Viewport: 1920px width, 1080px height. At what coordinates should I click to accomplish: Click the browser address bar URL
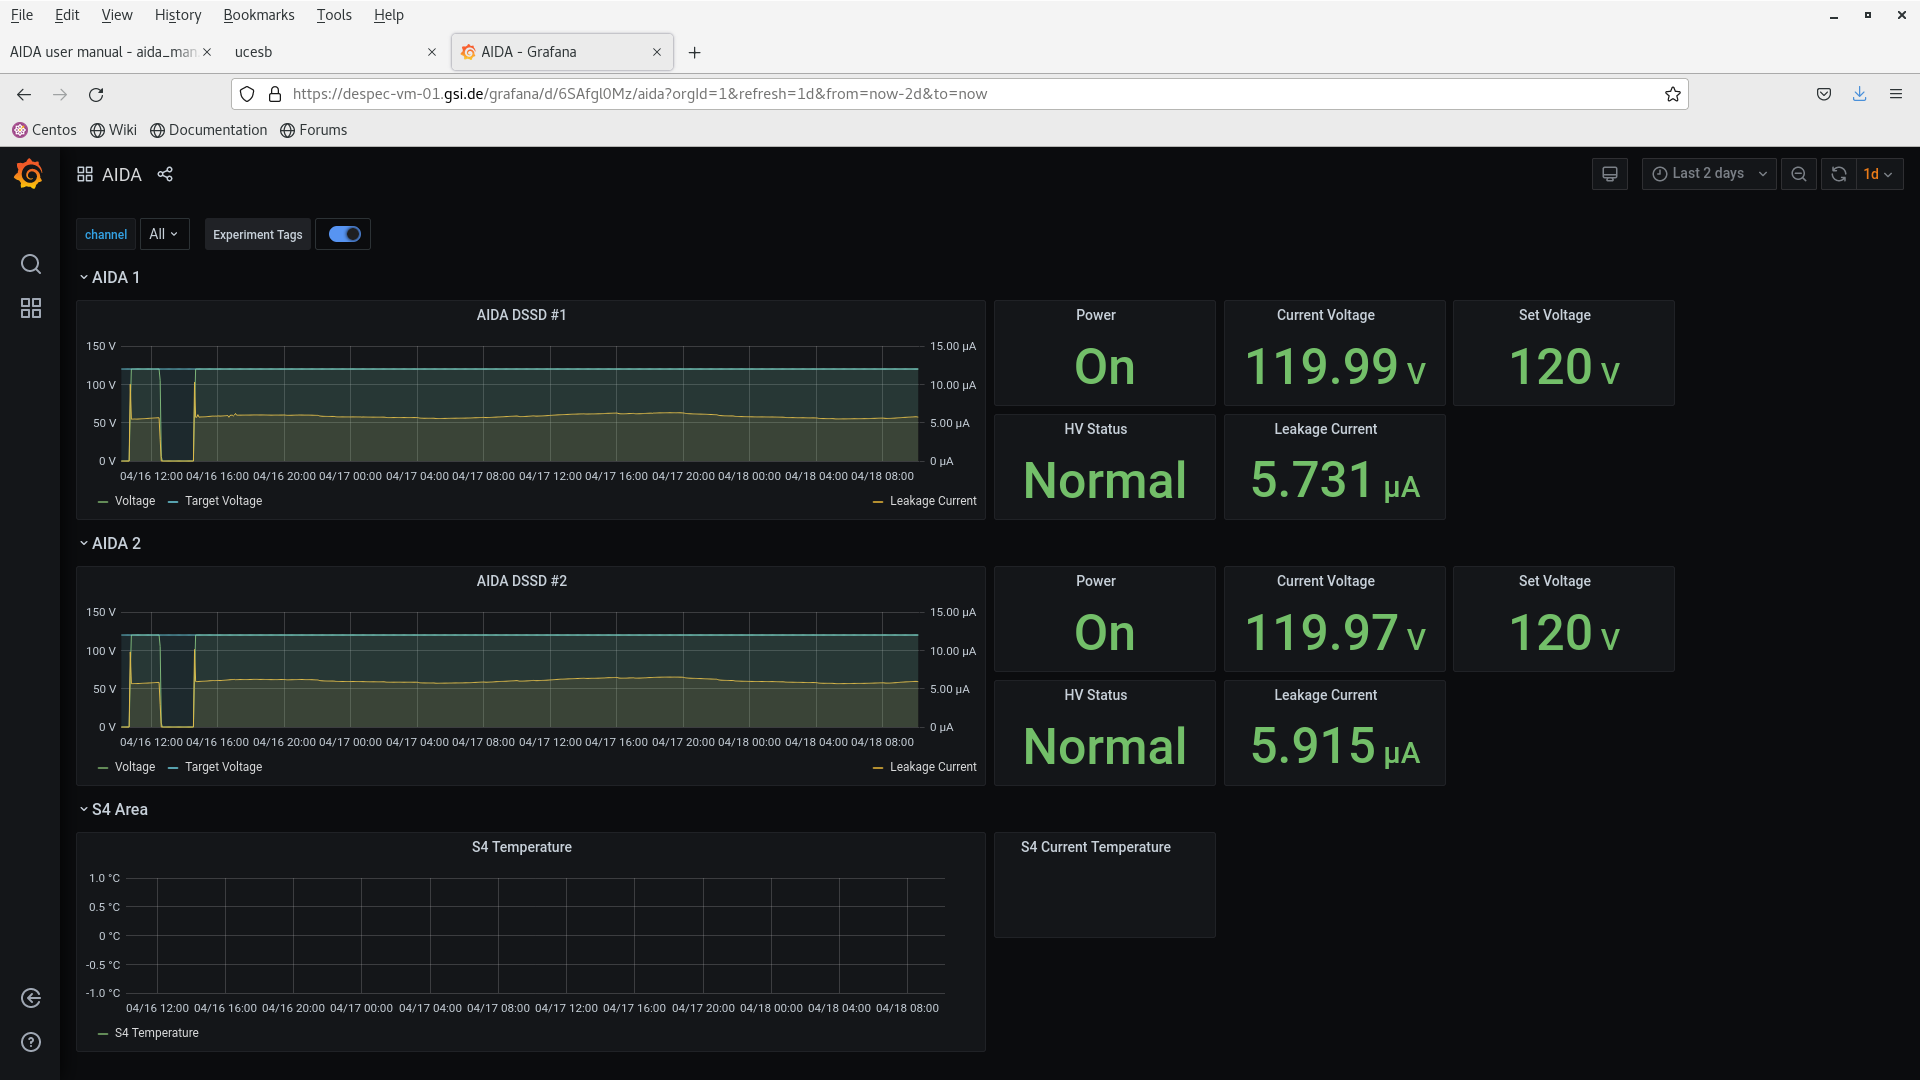[x=640, y=94]
